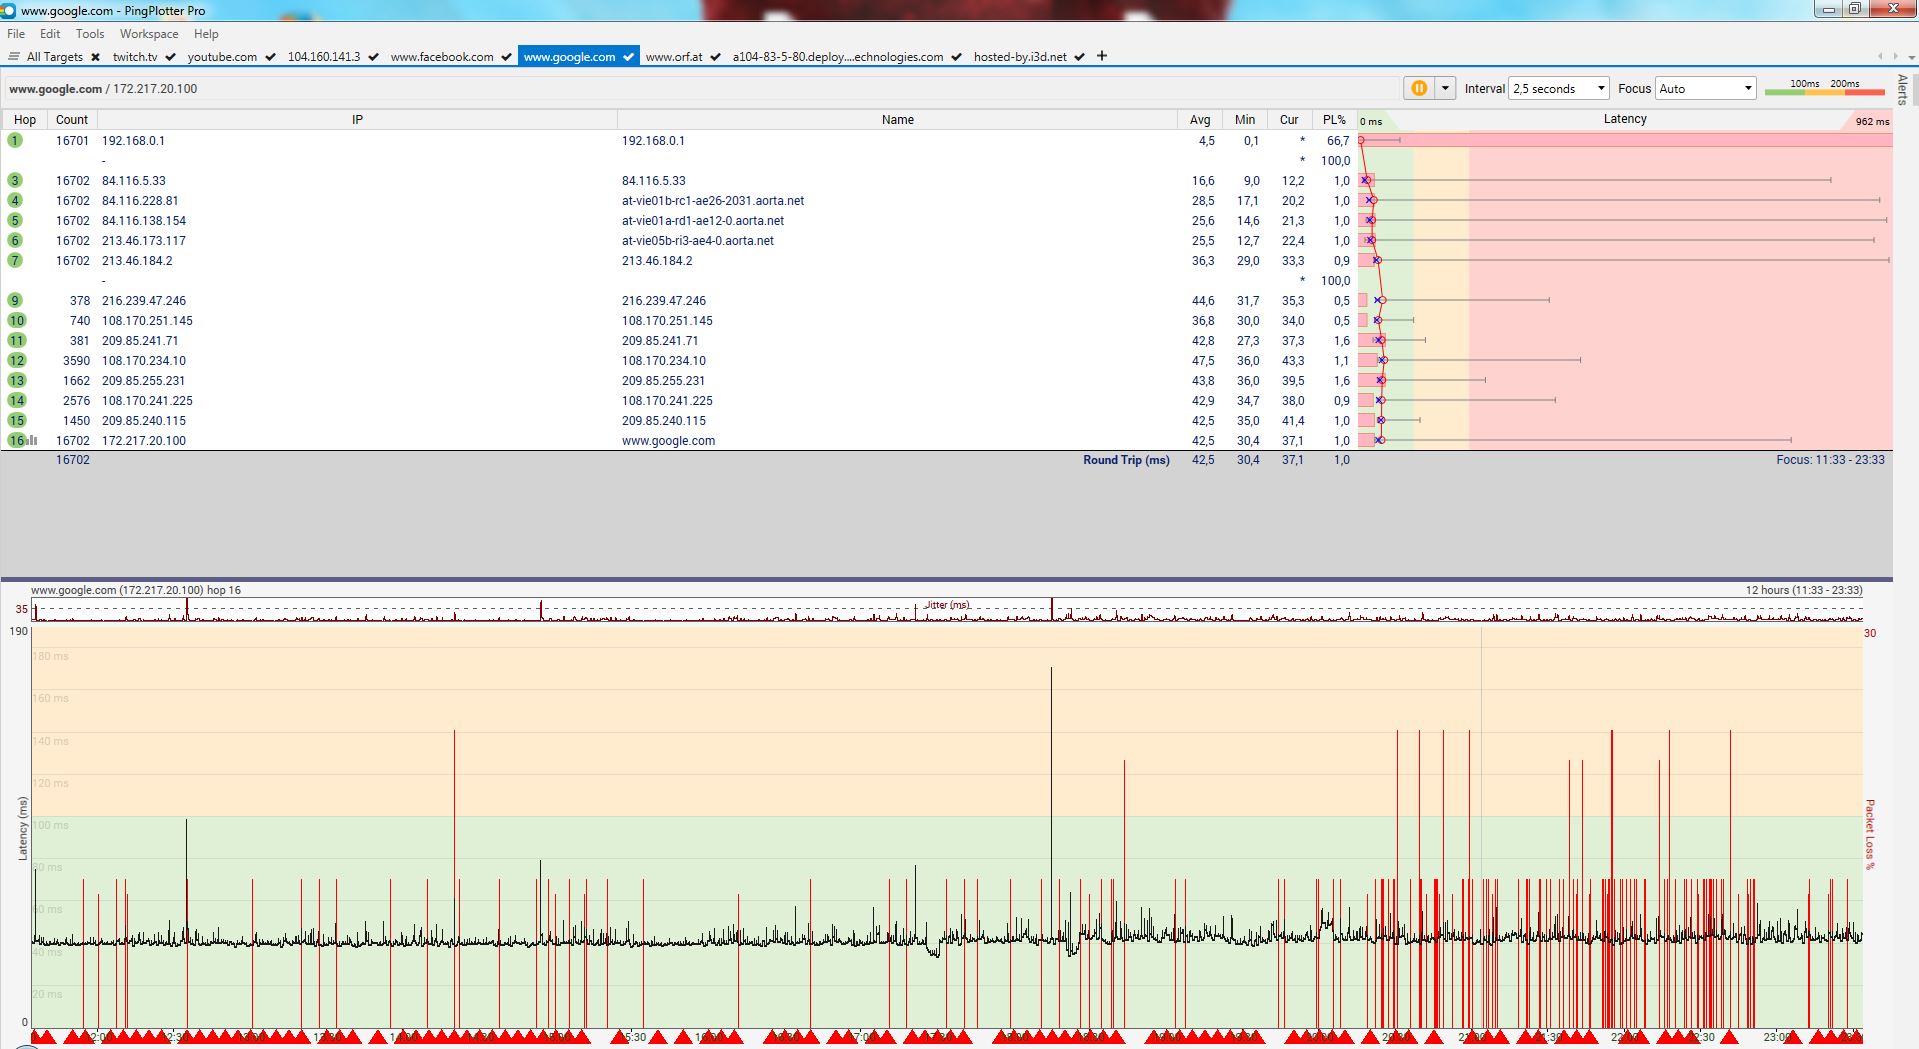Select the hop 1 green circle

pos(15,140)
